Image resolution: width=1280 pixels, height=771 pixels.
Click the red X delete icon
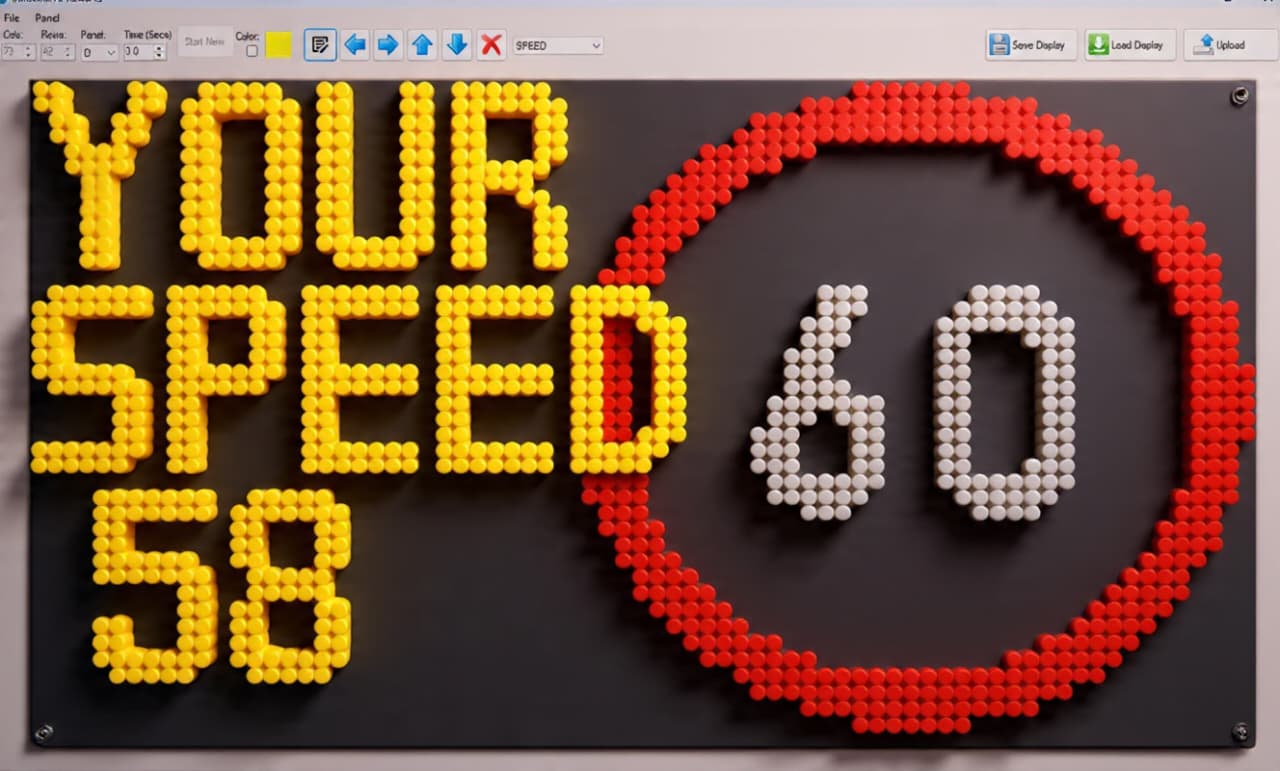pos(491,45)
